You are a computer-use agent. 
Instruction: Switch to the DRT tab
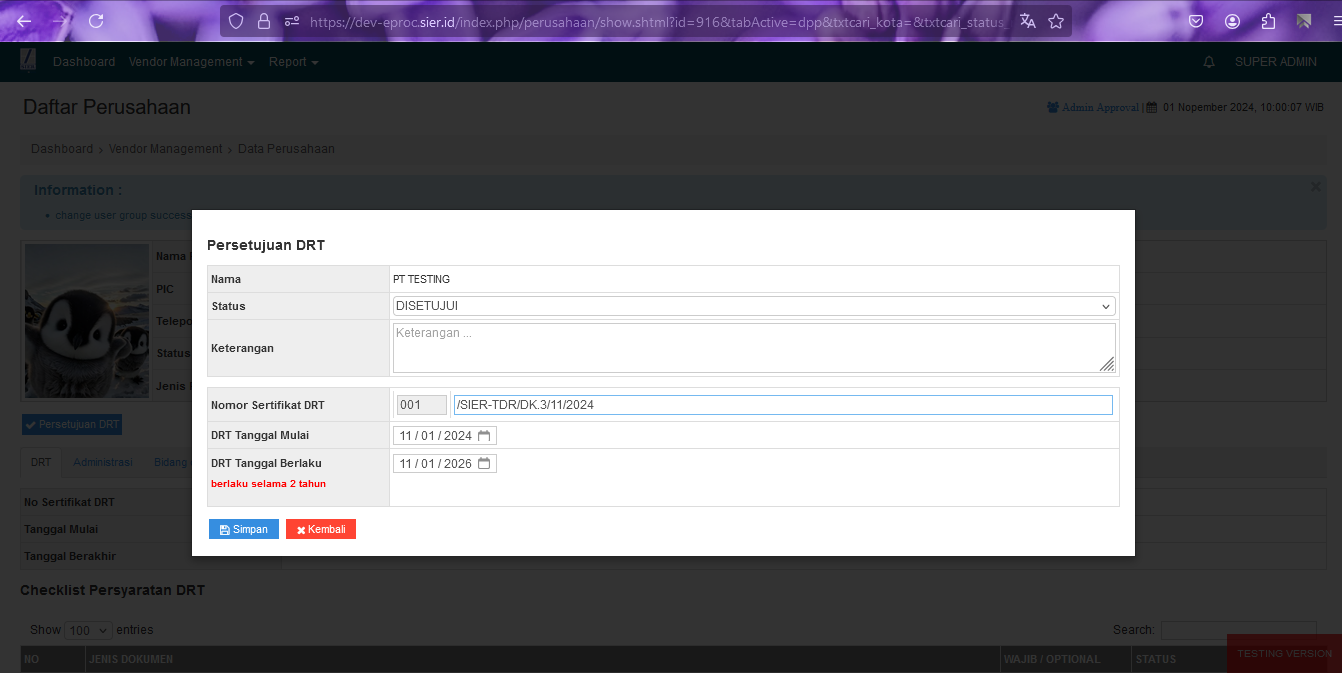41,463
